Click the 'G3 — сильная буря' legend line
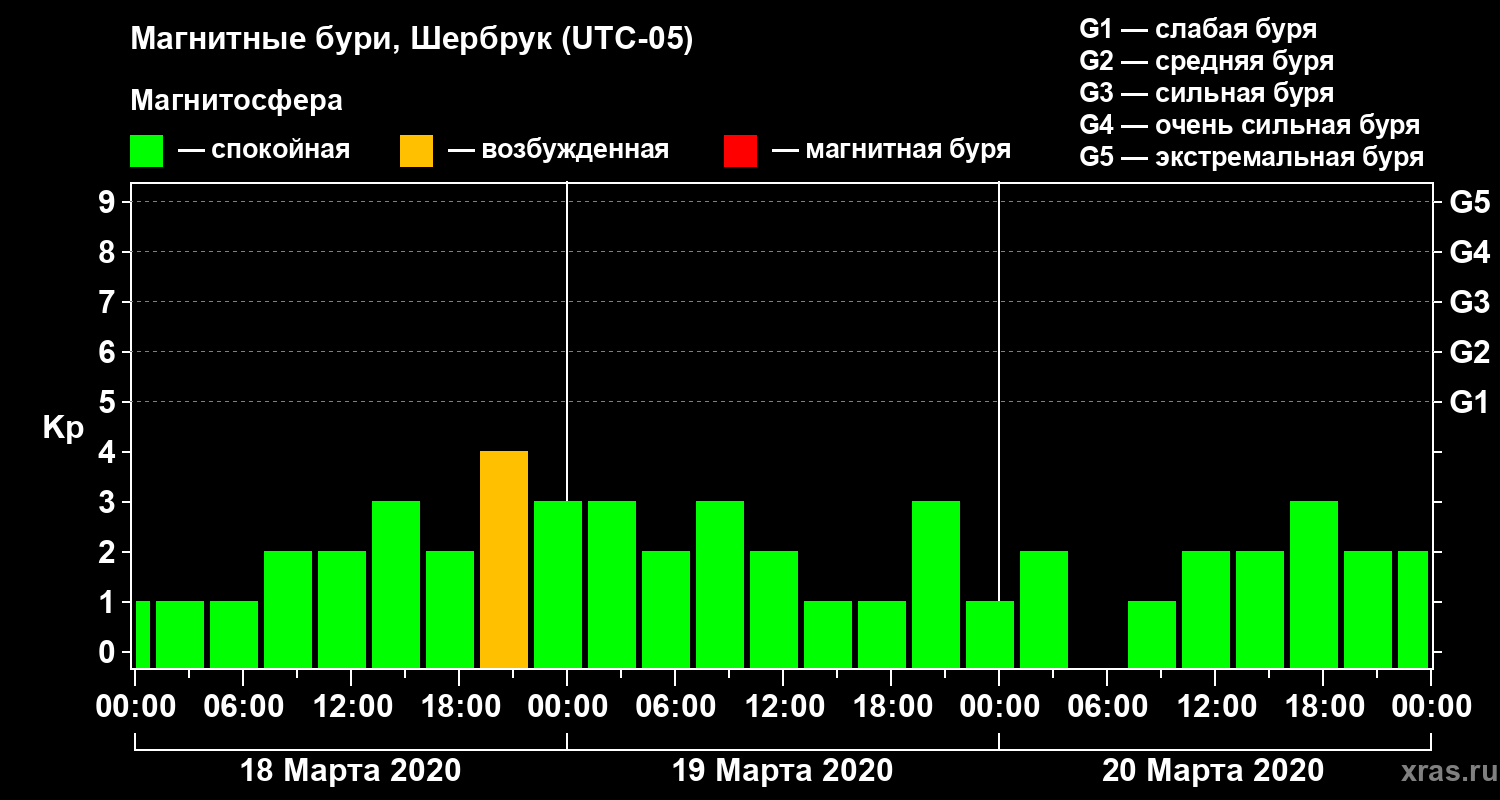 coord(1206,93)
